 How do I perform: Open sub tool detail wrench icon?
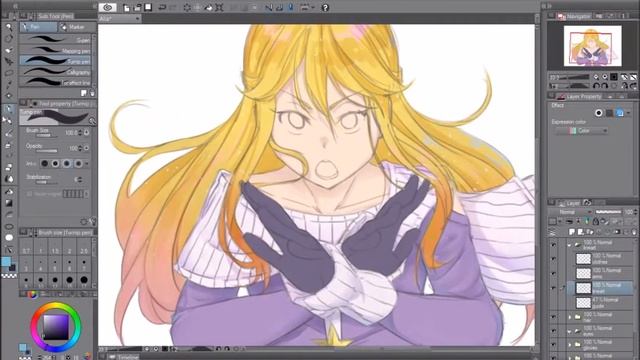click(x=92, y=222)
